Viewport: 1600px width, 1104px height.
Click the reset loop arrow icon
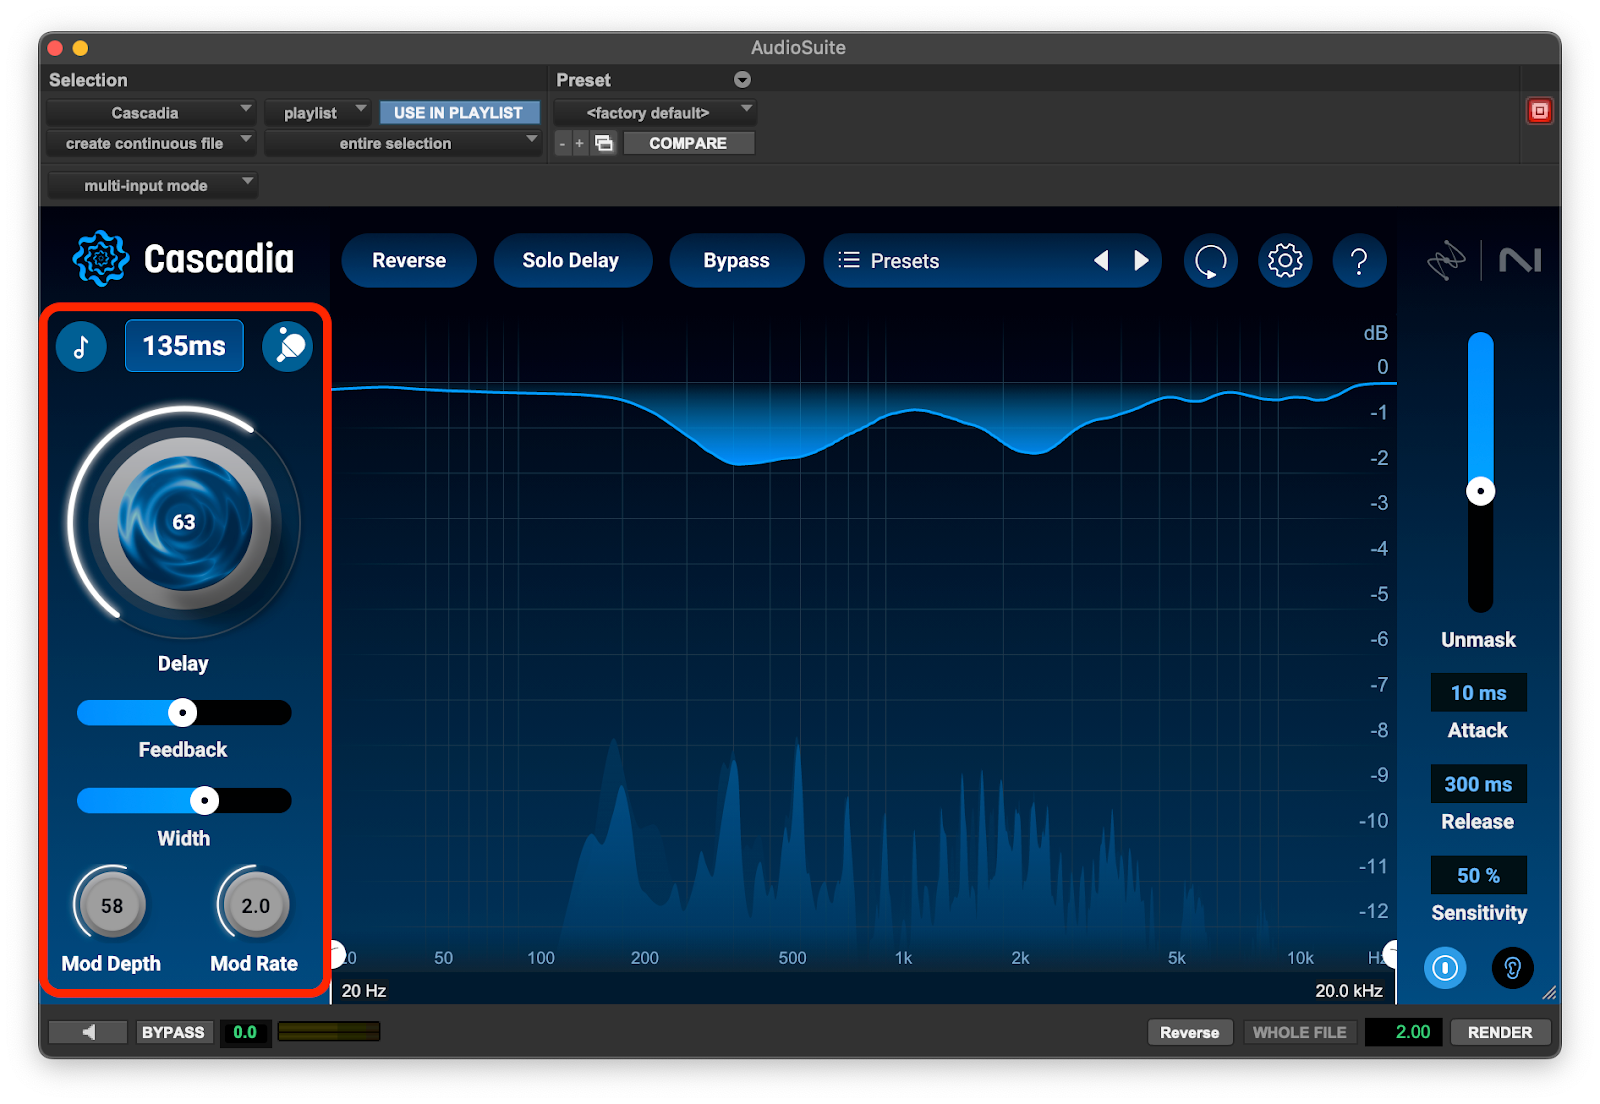pyautogui.click(x=1211, y=261)
